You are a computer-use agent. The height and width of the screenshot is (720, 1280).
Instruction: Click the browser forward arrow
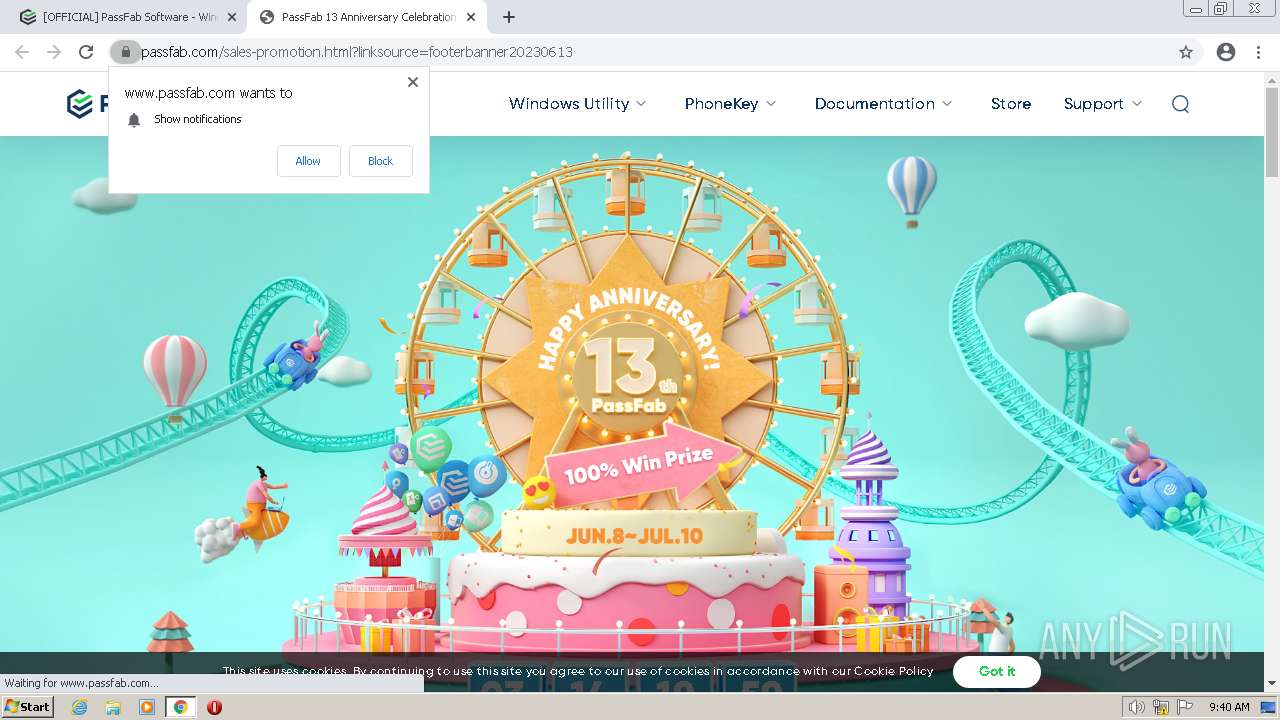[54, 52]
